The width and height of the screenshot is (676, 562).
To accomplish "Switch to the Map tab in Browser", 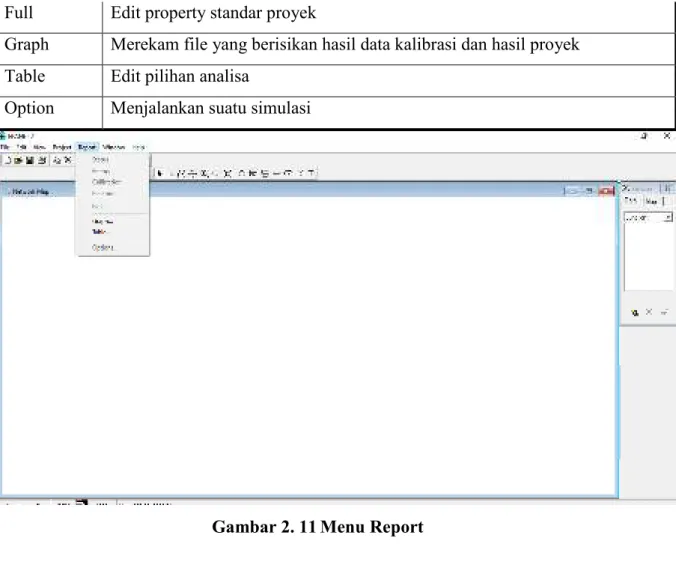I will click(651, 201).
